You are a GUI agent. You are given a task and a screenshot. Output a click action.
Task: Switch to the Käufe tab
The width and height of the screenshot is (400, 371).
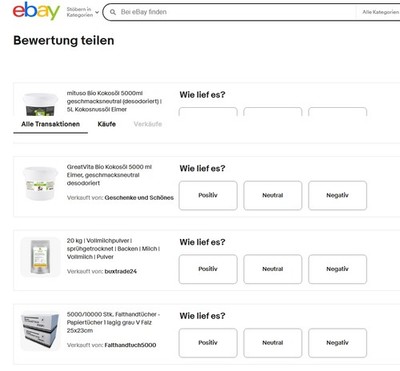coord(107,124)
